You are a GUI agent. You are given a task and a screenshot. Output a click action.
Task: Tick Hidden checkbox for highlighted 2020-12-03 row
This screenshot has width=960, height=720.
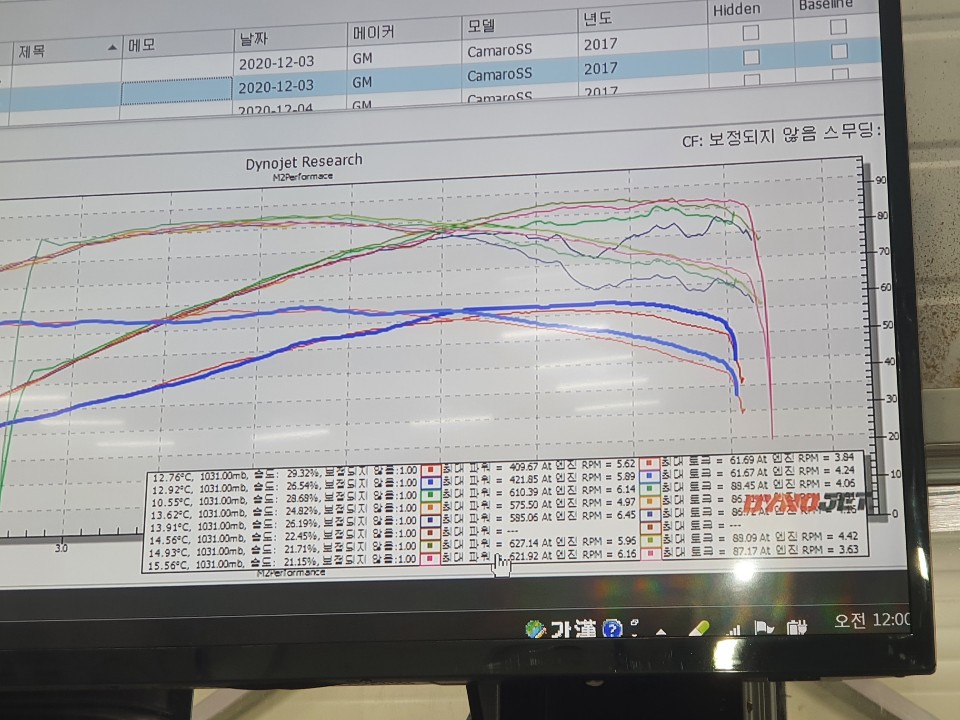[x=751, y=58]
